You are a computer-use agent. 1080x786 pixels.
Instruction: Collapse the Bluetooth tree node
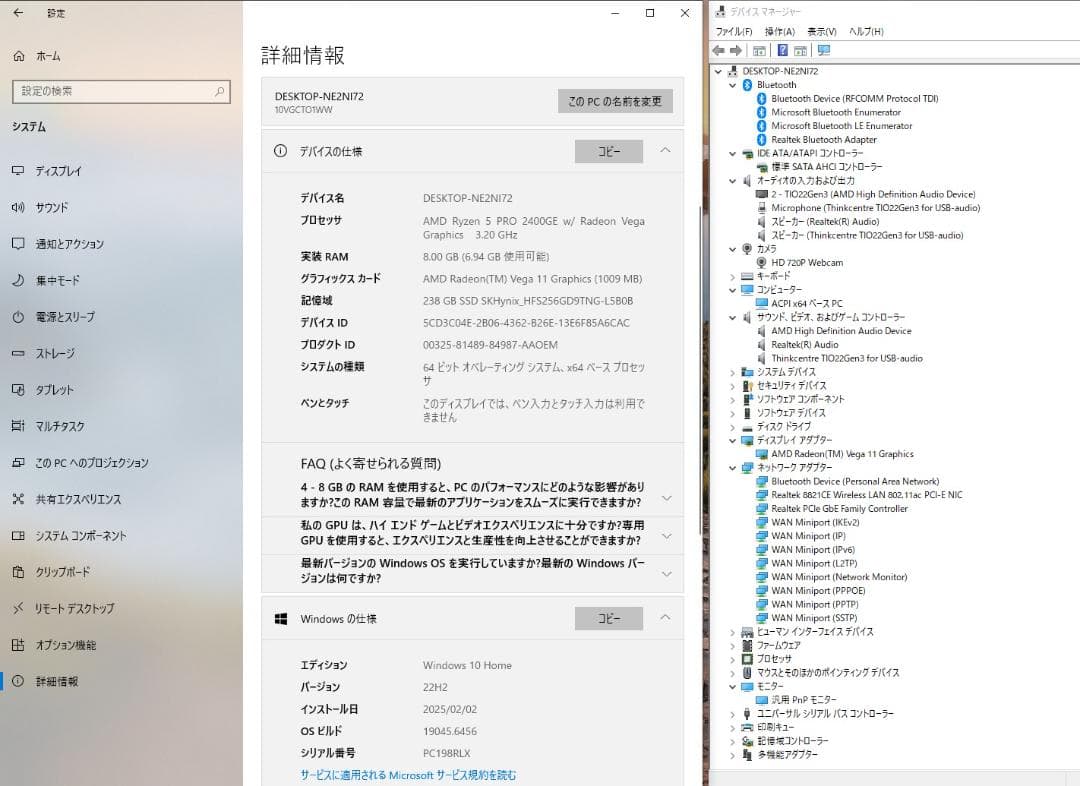point(733,85)
